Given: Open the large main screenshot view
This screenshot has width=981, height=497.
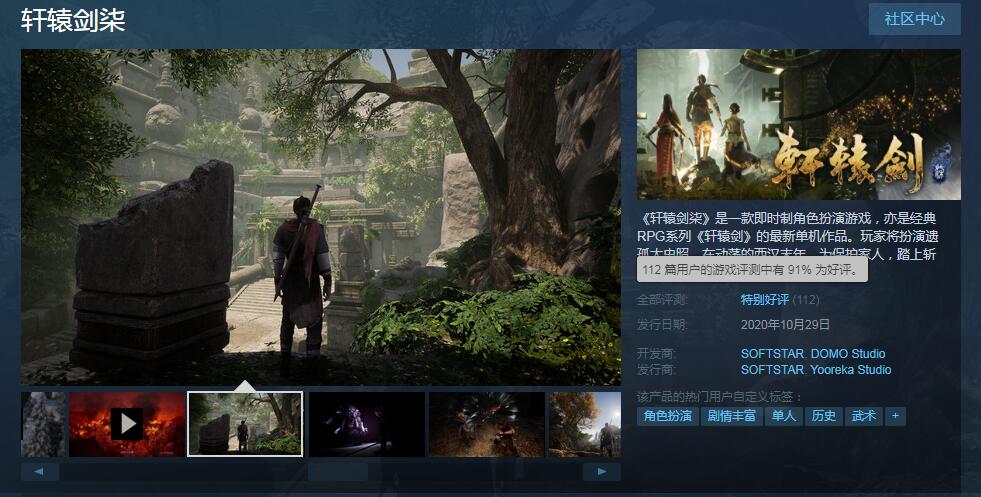Looking at the screenshot, I should 320,216.
